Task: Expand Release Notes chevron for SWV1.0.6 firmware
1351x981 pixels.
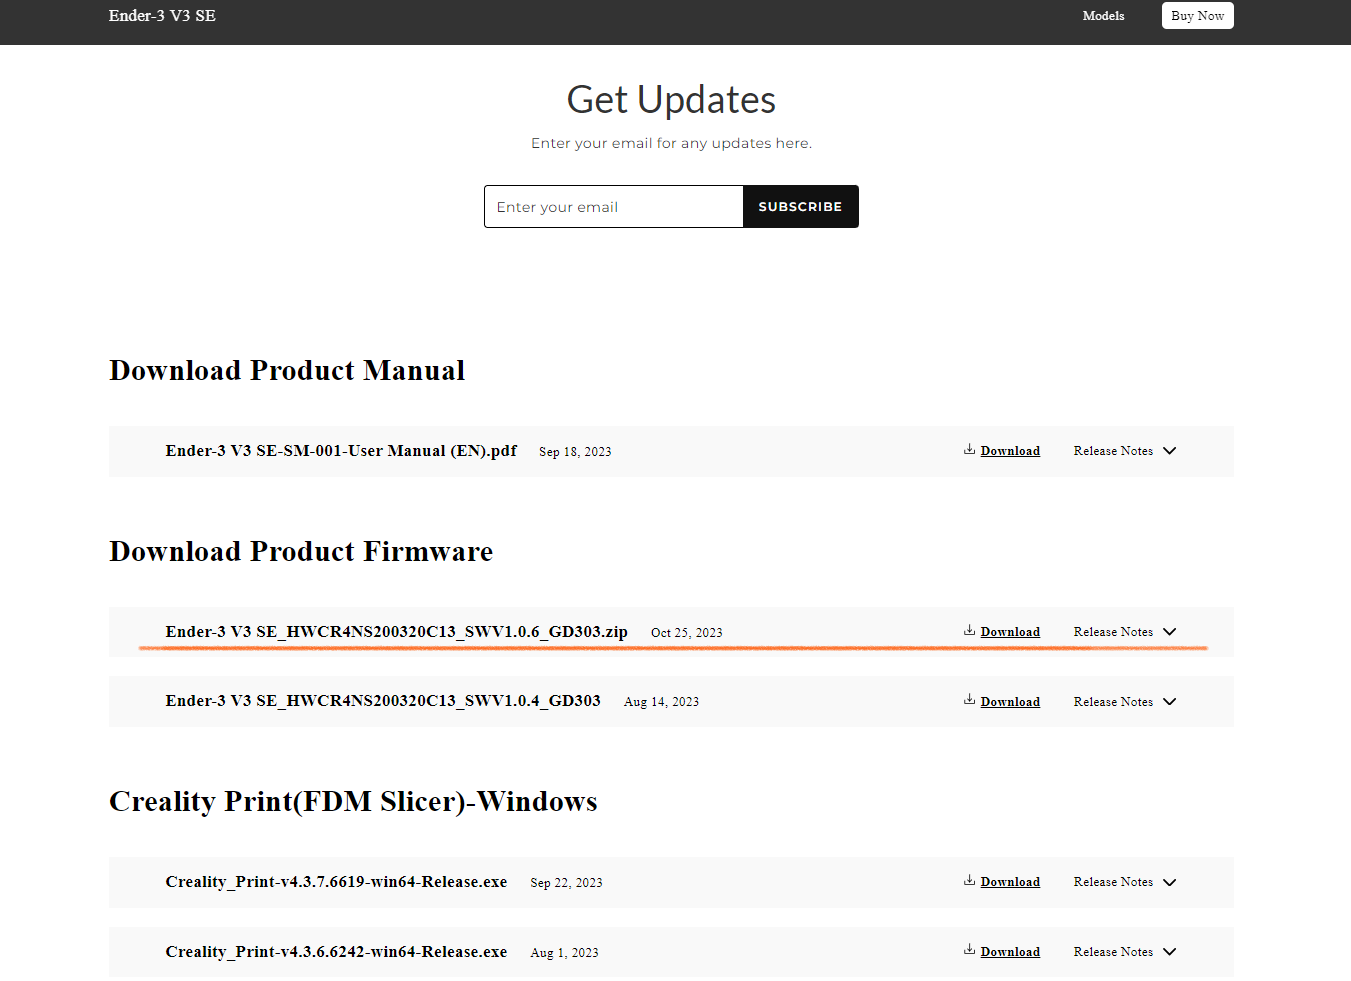Action: [1169, 632]
